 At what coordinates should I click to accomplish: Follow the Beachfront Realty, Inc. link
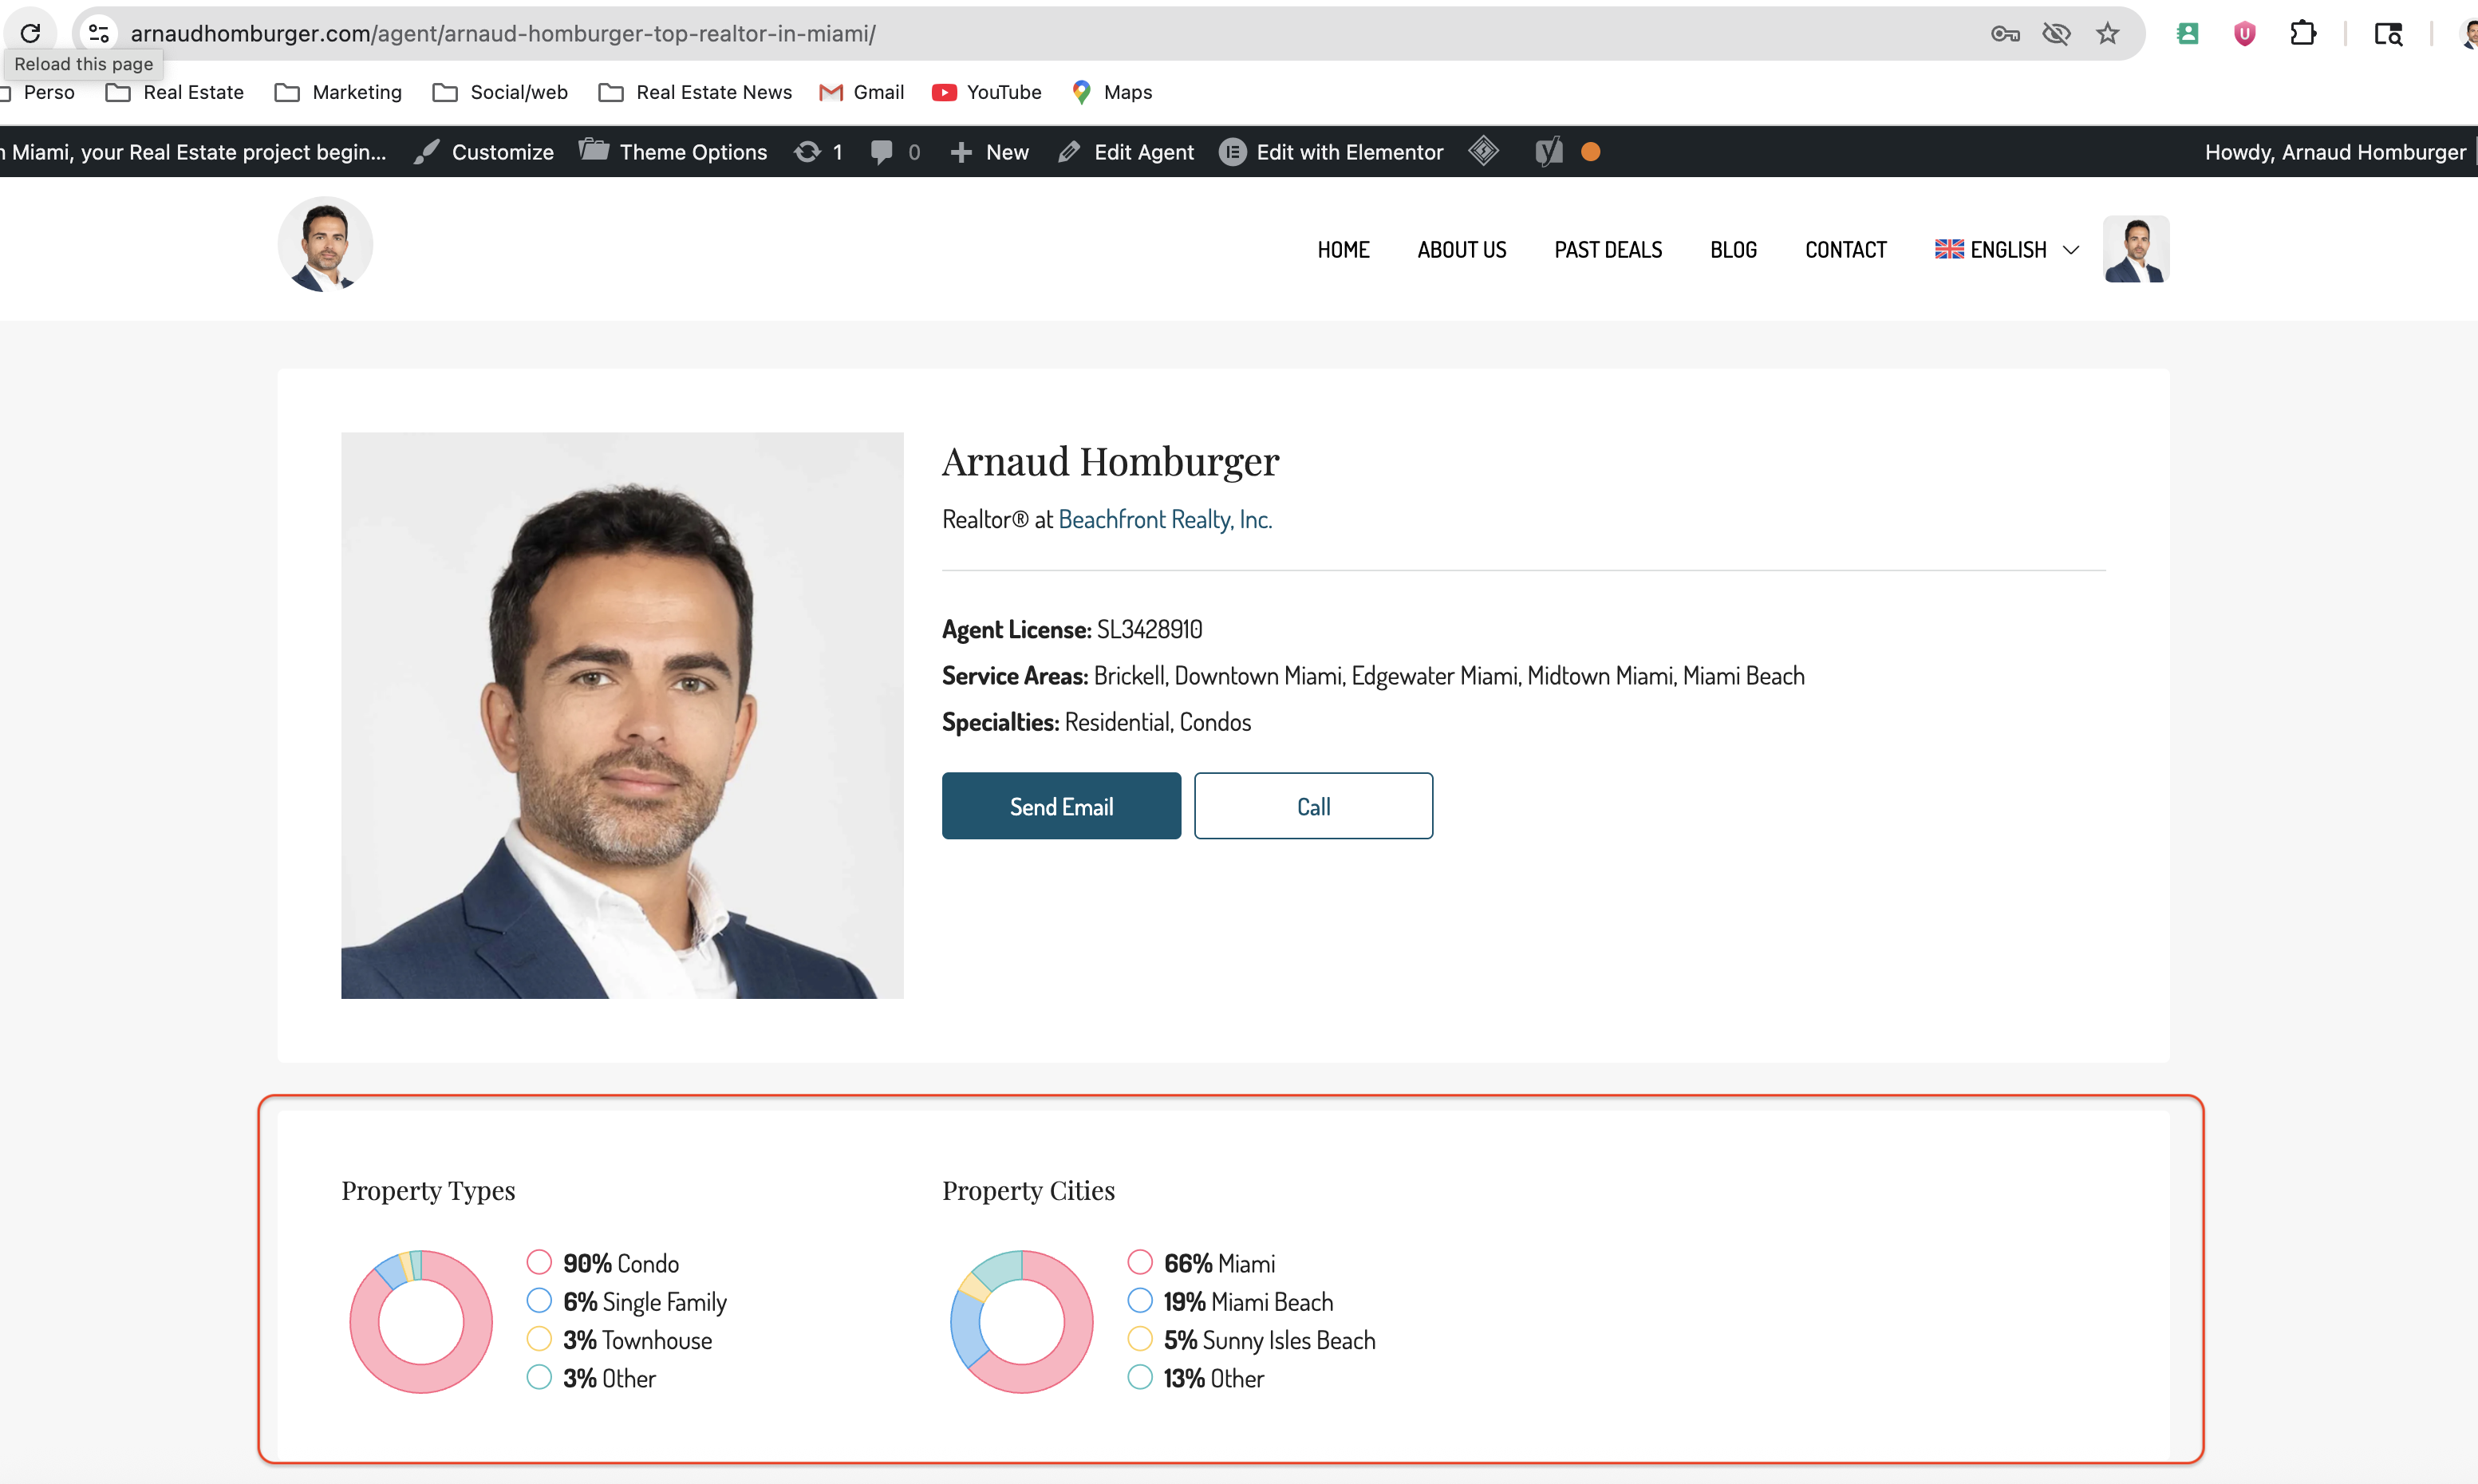tap(1164, 519)
